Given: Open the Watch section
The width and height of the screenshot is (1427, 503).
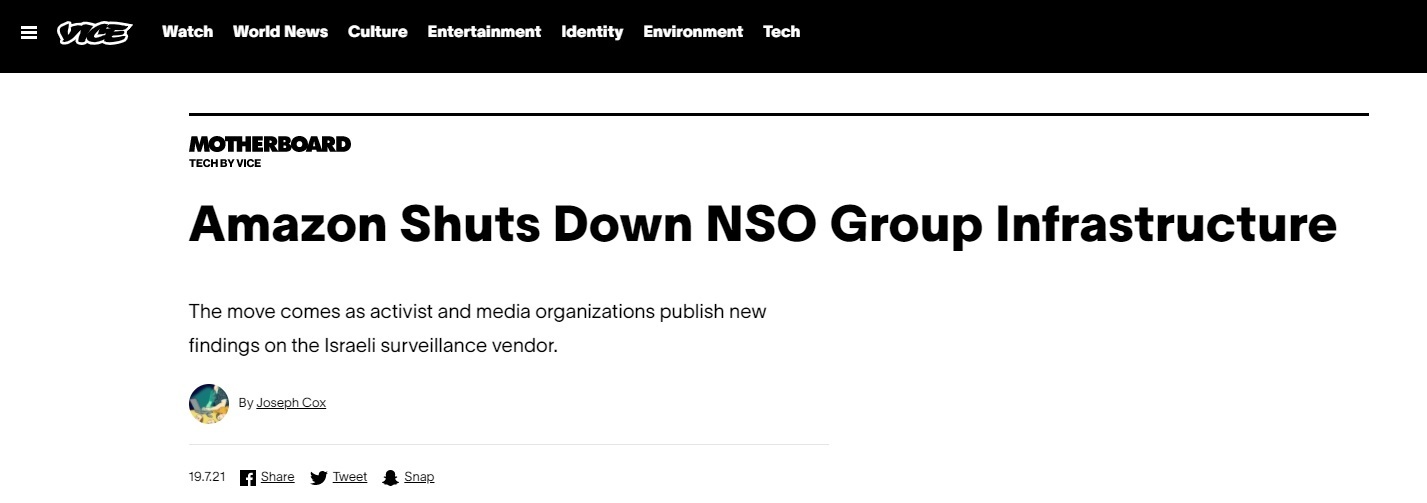Looking at the screenshot, I should [x=188, y=32].
